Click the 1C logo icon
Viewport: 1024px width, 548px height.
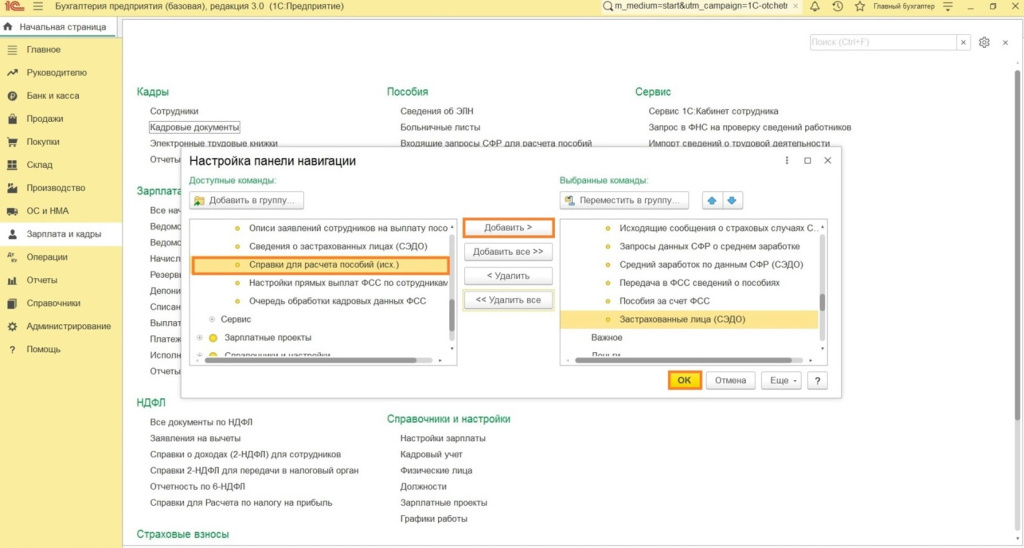tap(13, 7)
